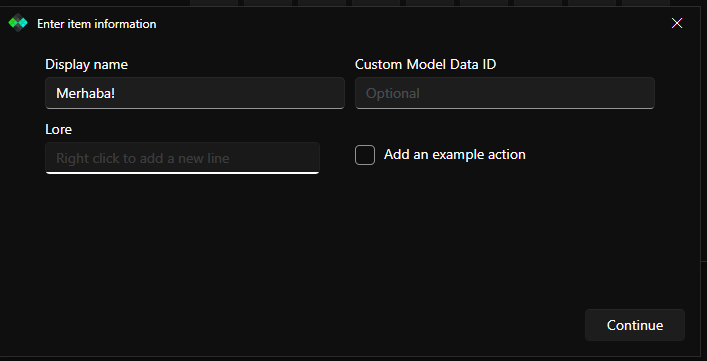707x361 pixels.
Task: Place cursor on the 'Merhaba!' text
Action: [x=86, y=93]
